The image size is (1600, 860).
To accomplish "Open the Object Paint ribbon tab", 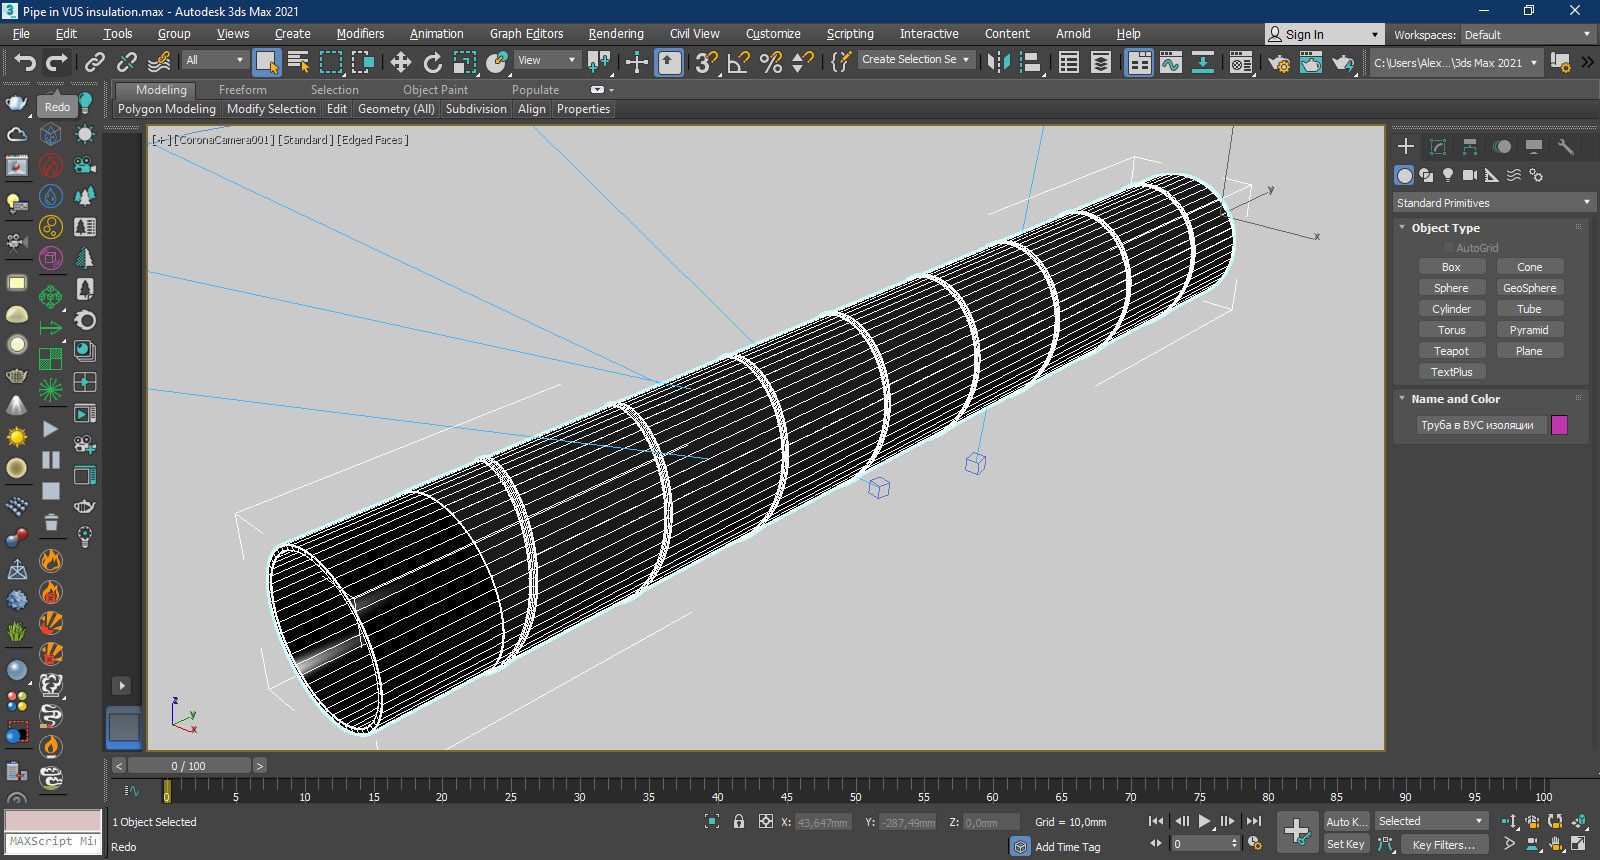I will 435,90.
